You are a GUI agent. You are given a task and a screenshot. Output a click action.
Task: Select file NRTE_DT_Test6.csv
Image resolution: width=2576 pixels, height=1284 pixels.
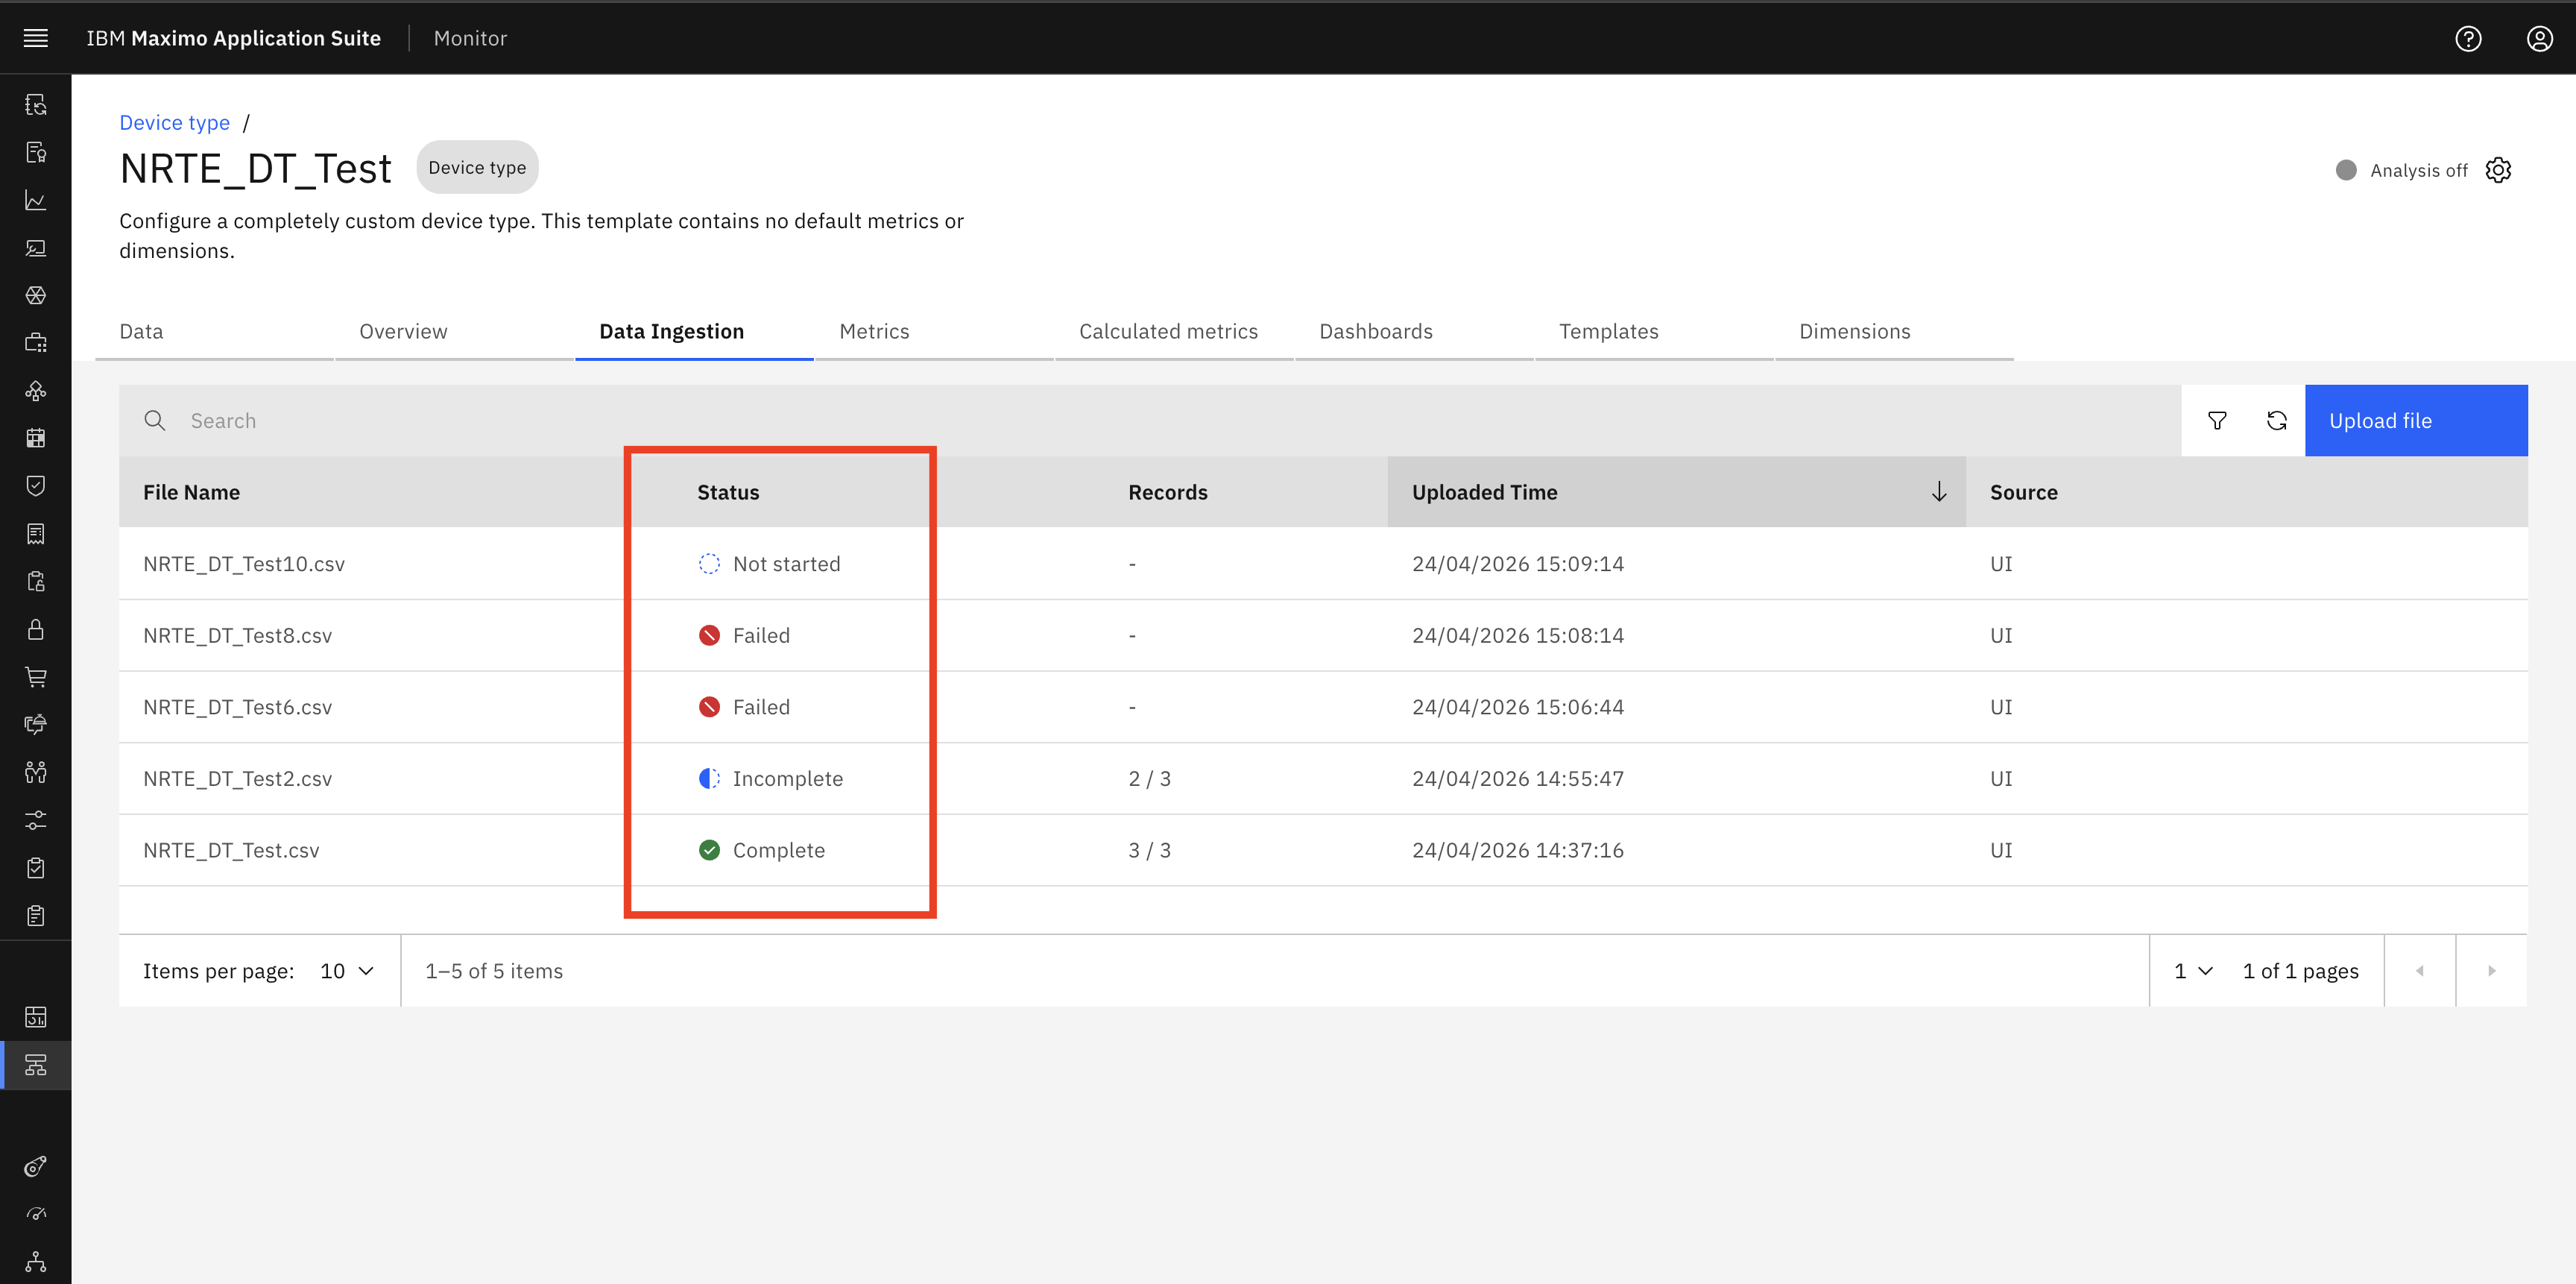click(x=237, y=707)
